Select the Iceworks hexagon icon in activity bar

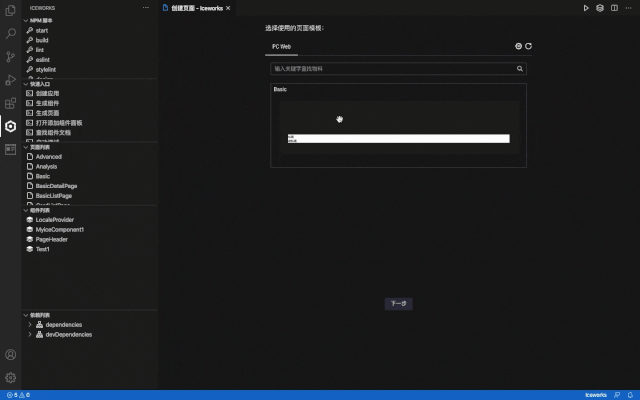(11, 126)
